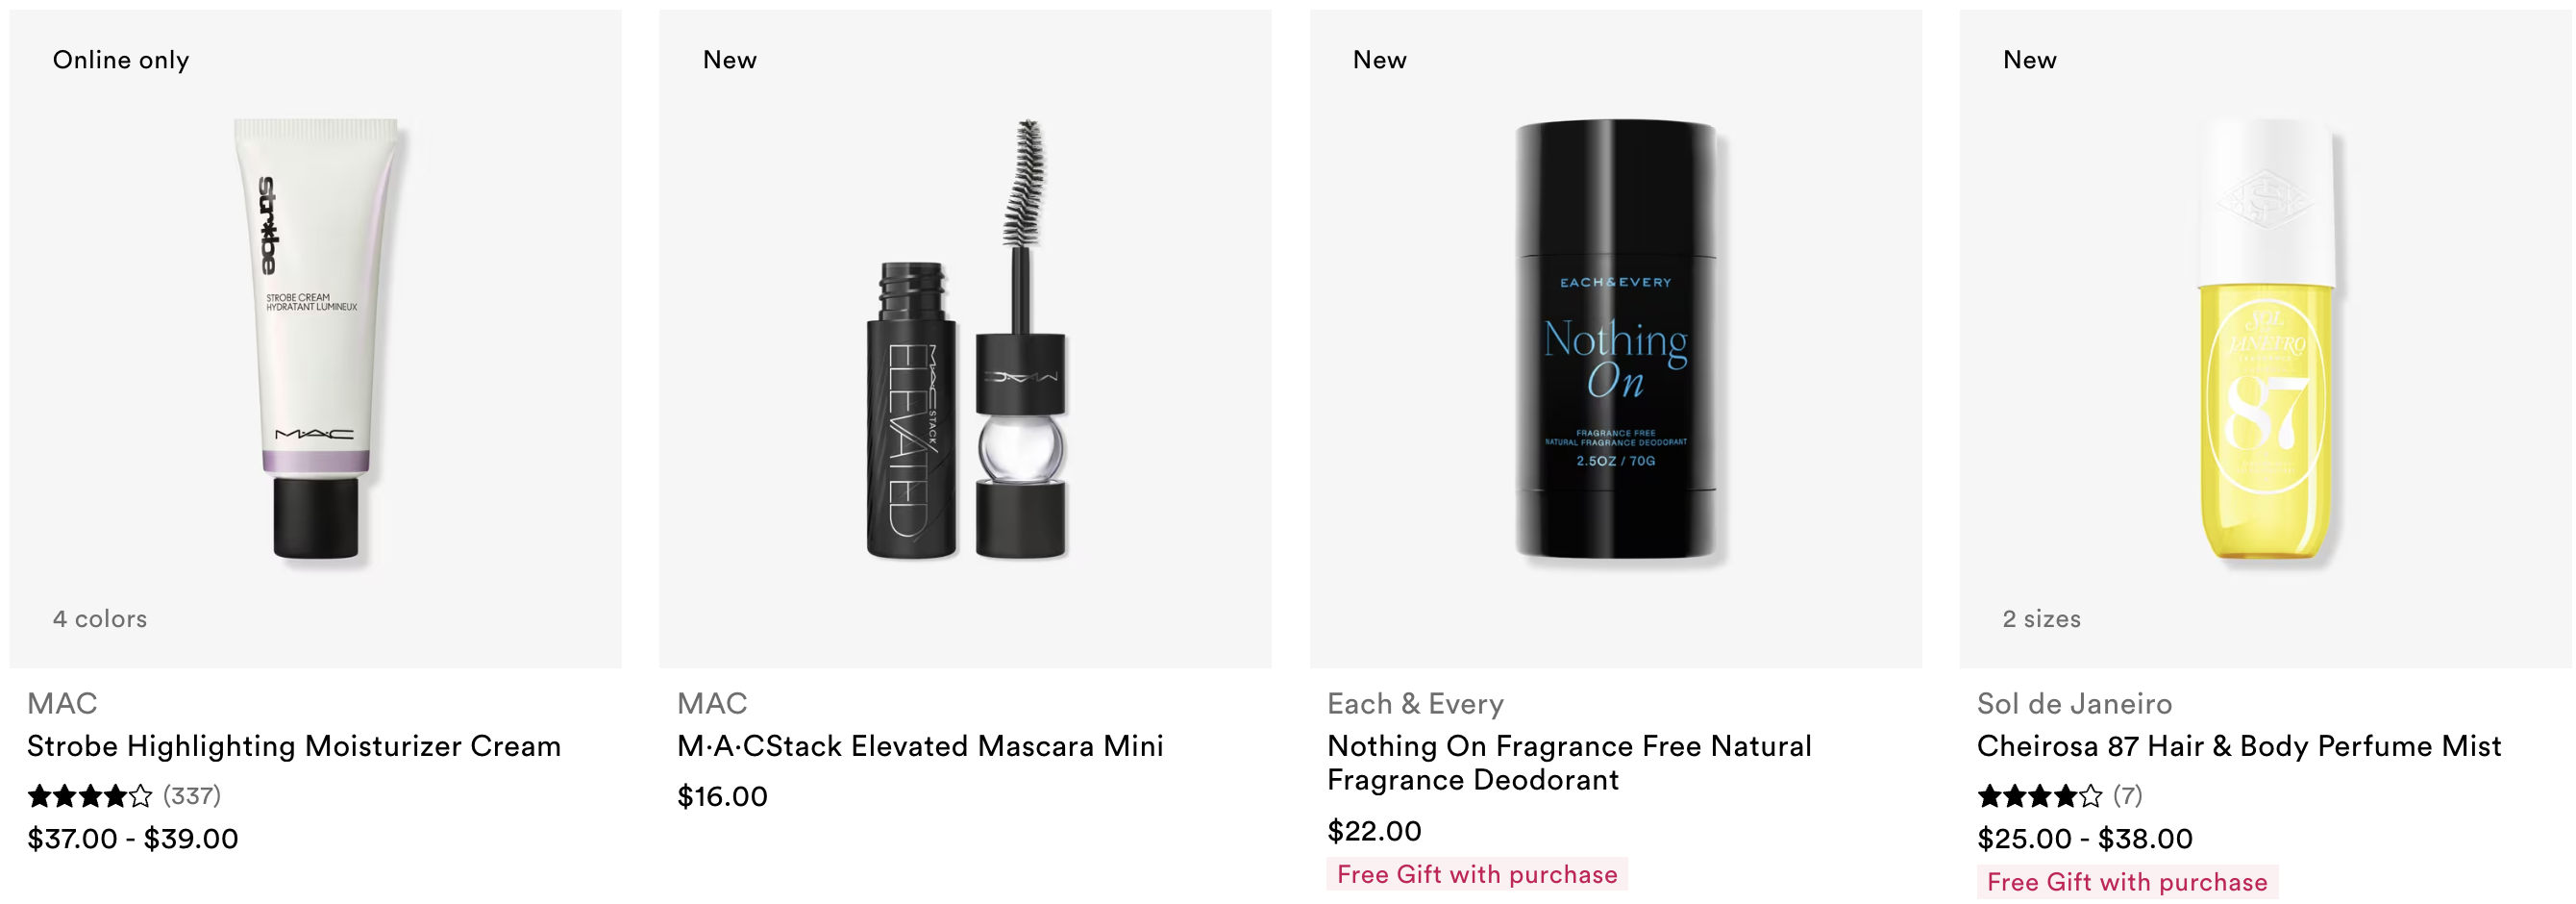Open the Sol de Janeiro yellow perfume mist image
The width and height of the screenshot is (2576, 904).
(2266, 339)
